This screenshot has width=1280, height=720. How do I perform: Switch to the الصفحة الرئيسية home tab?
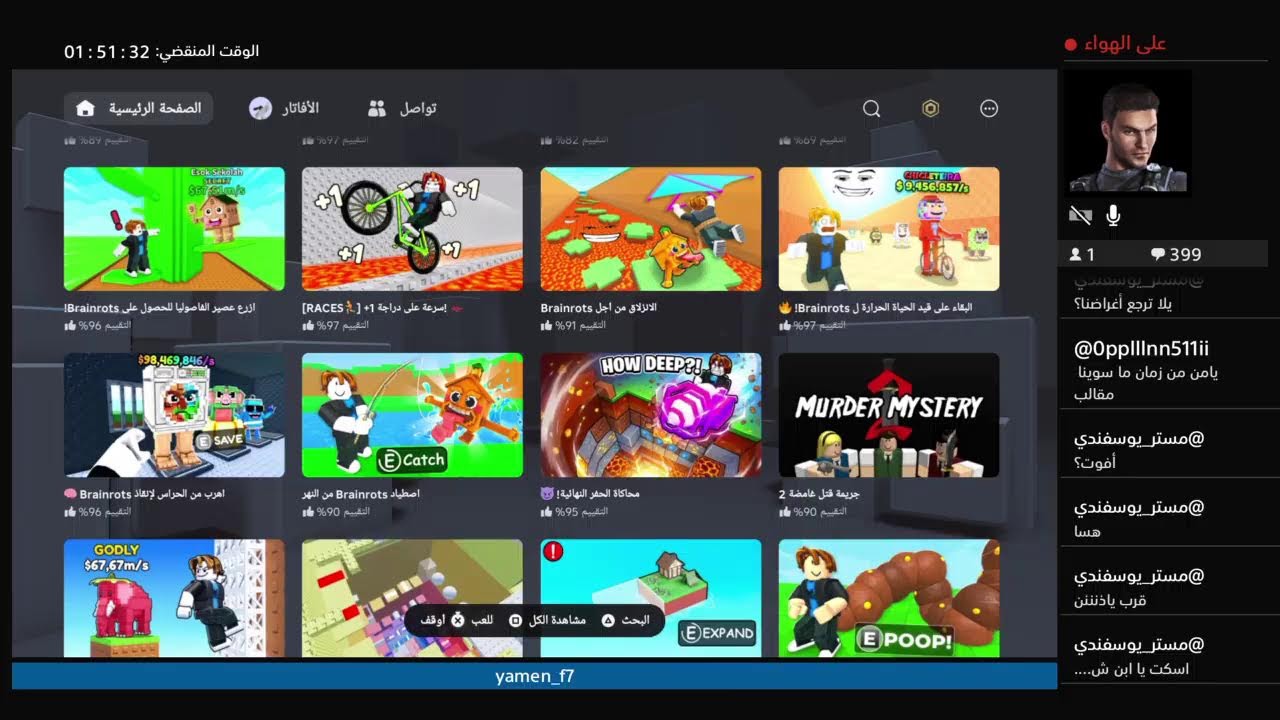139,108
